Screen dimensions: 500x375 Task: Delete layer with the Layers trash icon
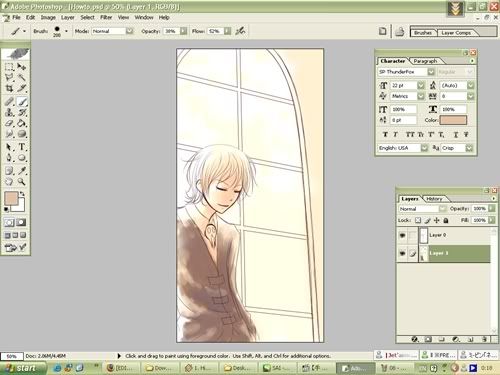pos(484,339)
